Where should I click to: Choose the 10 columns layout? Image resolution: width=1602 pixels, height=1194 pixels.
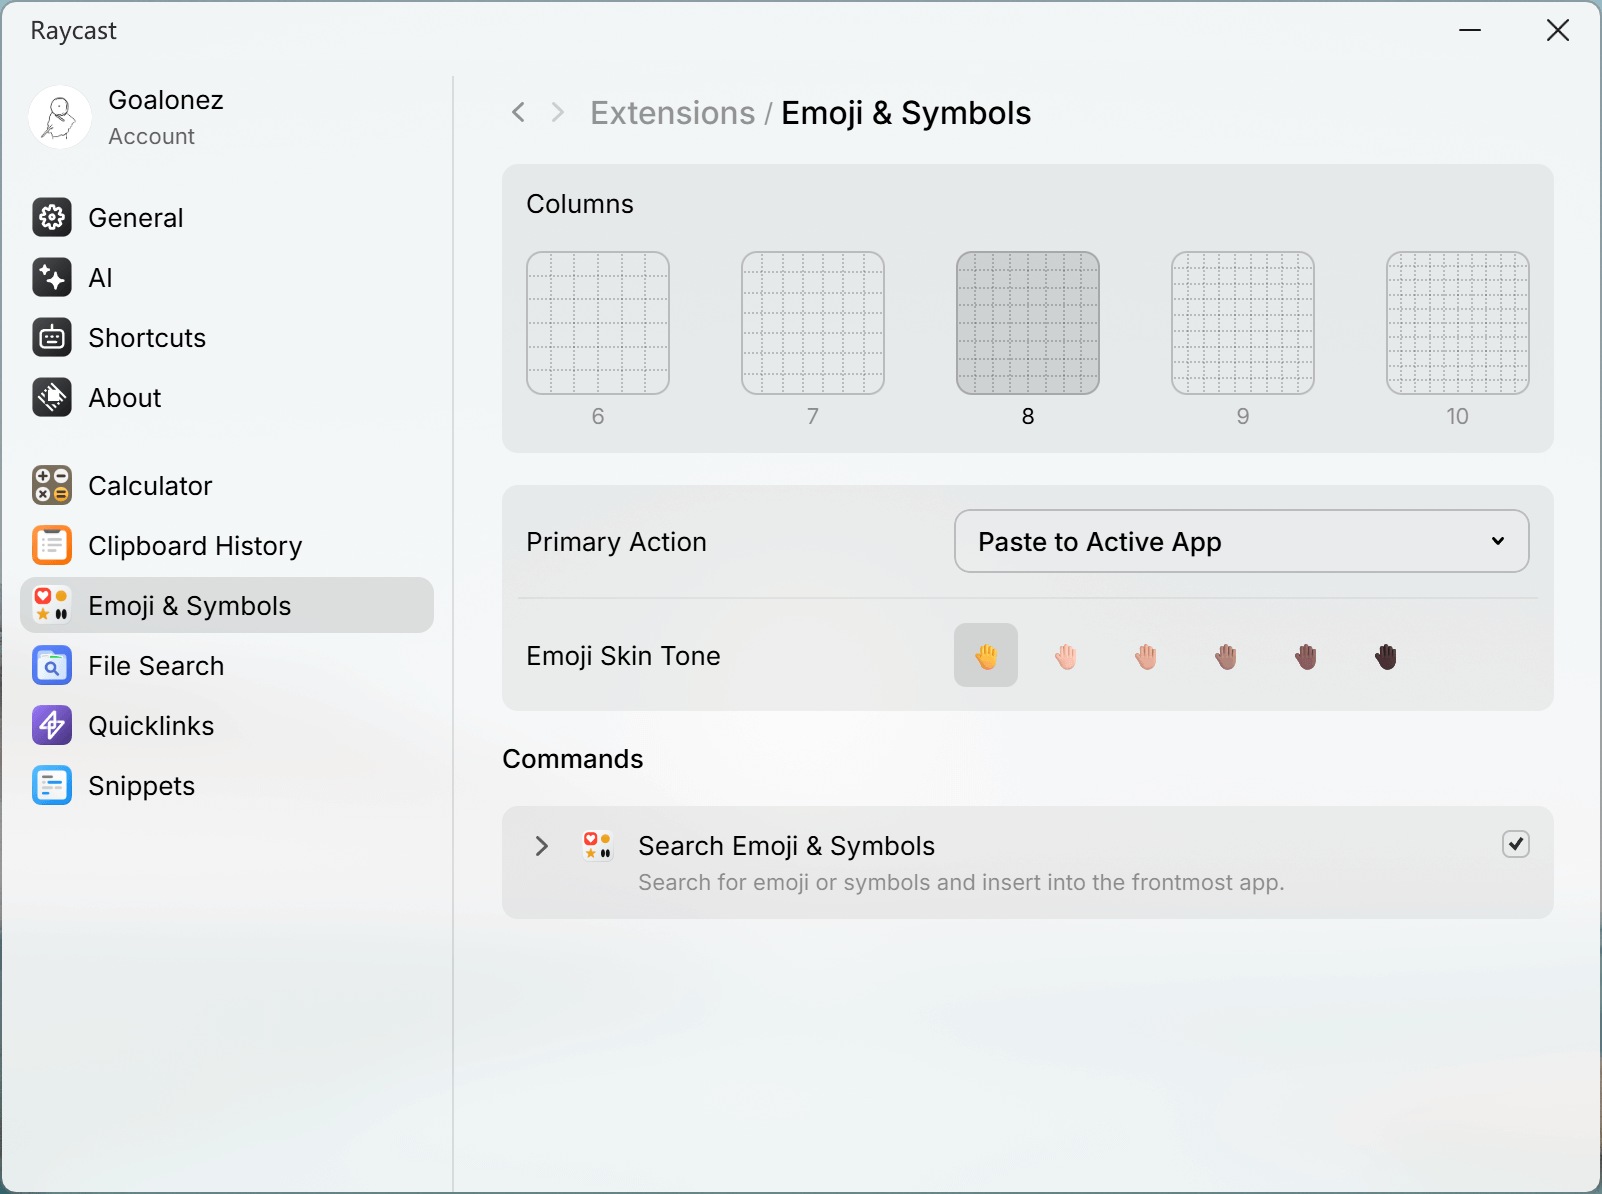click(1458, 323)
